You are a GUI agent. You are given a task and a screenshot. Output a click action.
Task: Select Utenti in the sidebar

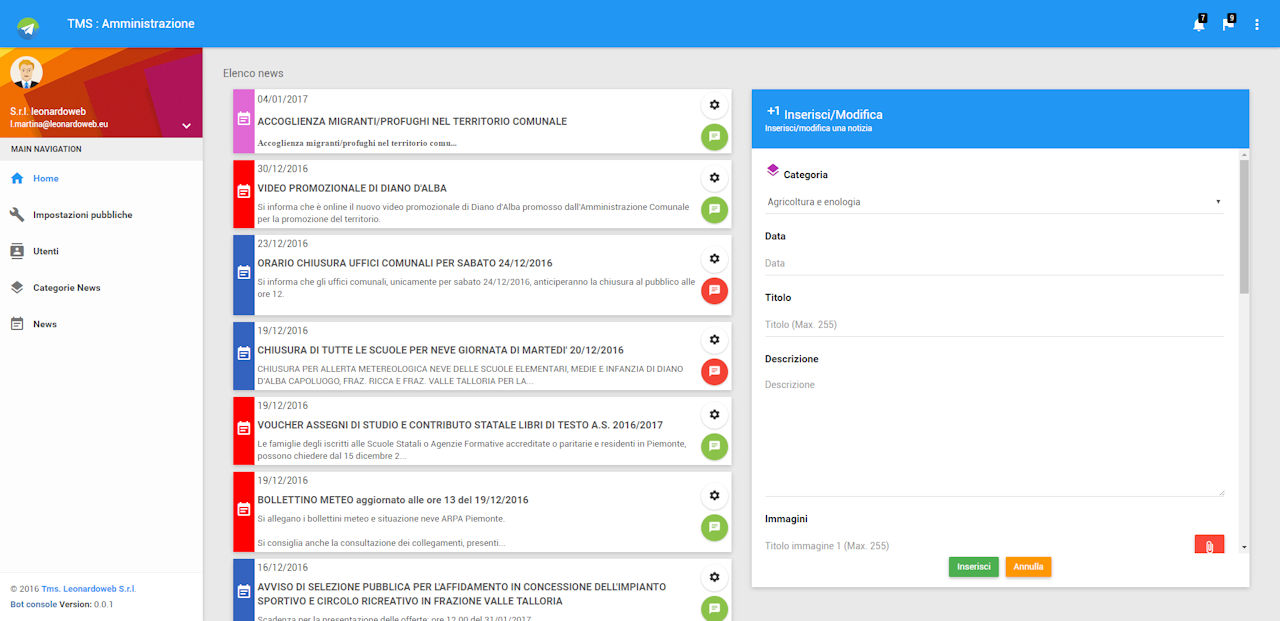[x=45, y=252]
